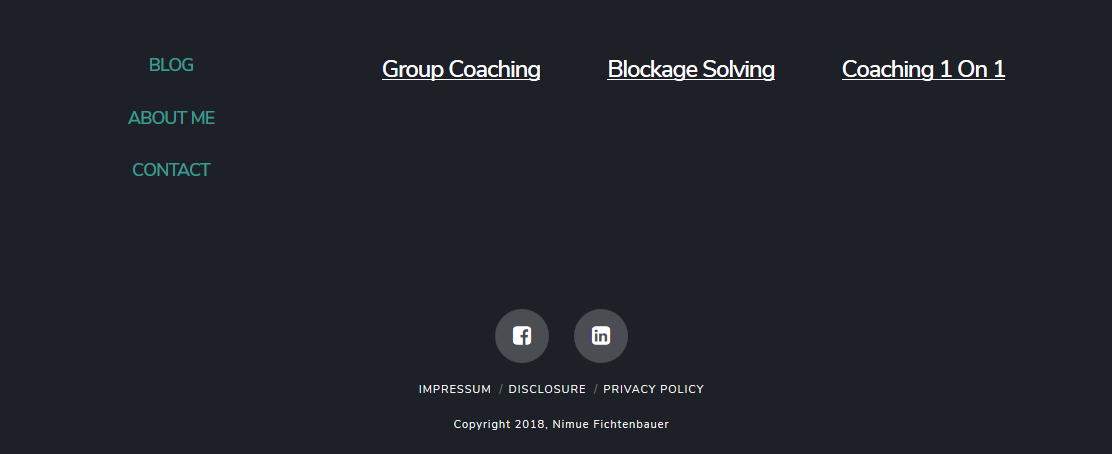Choose the one-on-one coaching heading
Screen dimensions: 1112x454
[923, 69]
